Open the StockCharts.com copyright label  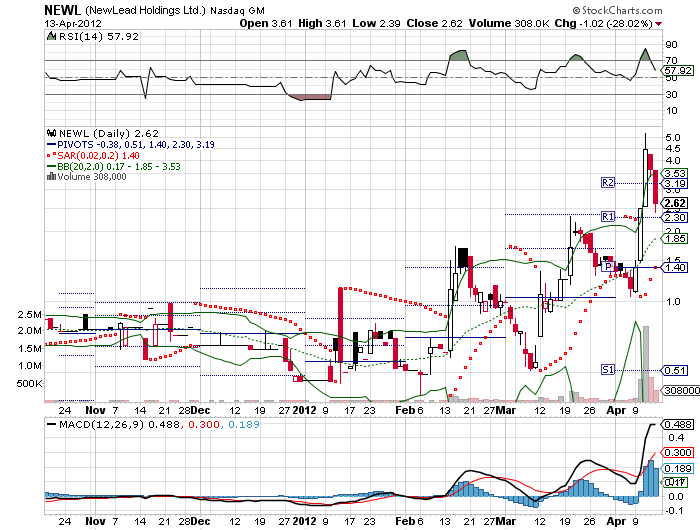[617, 10]
